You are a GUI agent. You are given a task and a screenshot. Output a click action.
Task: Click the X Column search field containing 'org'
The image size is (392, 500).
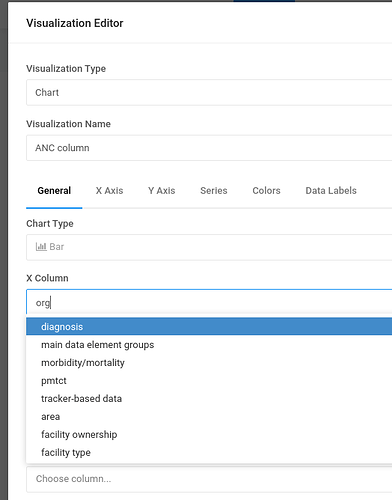coord(209,302)
